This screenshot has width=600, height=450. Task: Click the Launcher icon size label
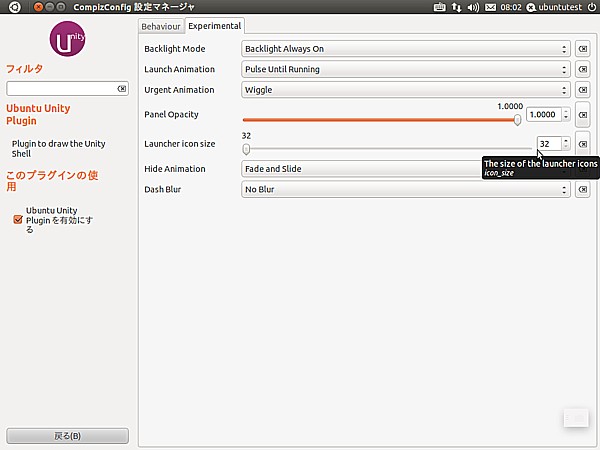179,144
